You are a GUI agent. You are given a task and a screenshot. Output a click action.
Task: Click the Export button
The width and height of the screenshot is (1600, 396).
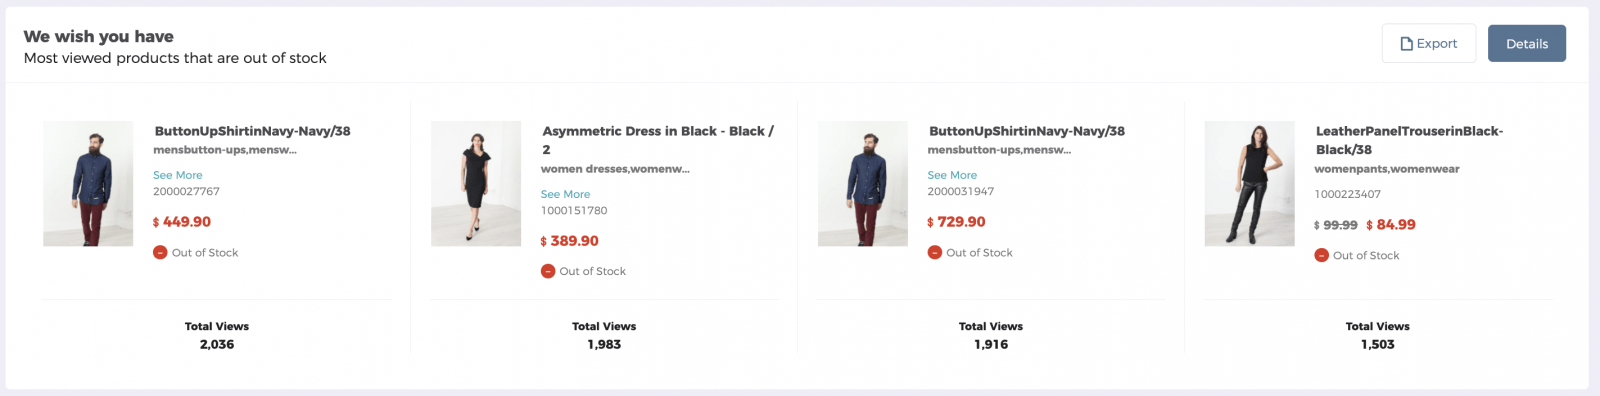click(1429, 44)
